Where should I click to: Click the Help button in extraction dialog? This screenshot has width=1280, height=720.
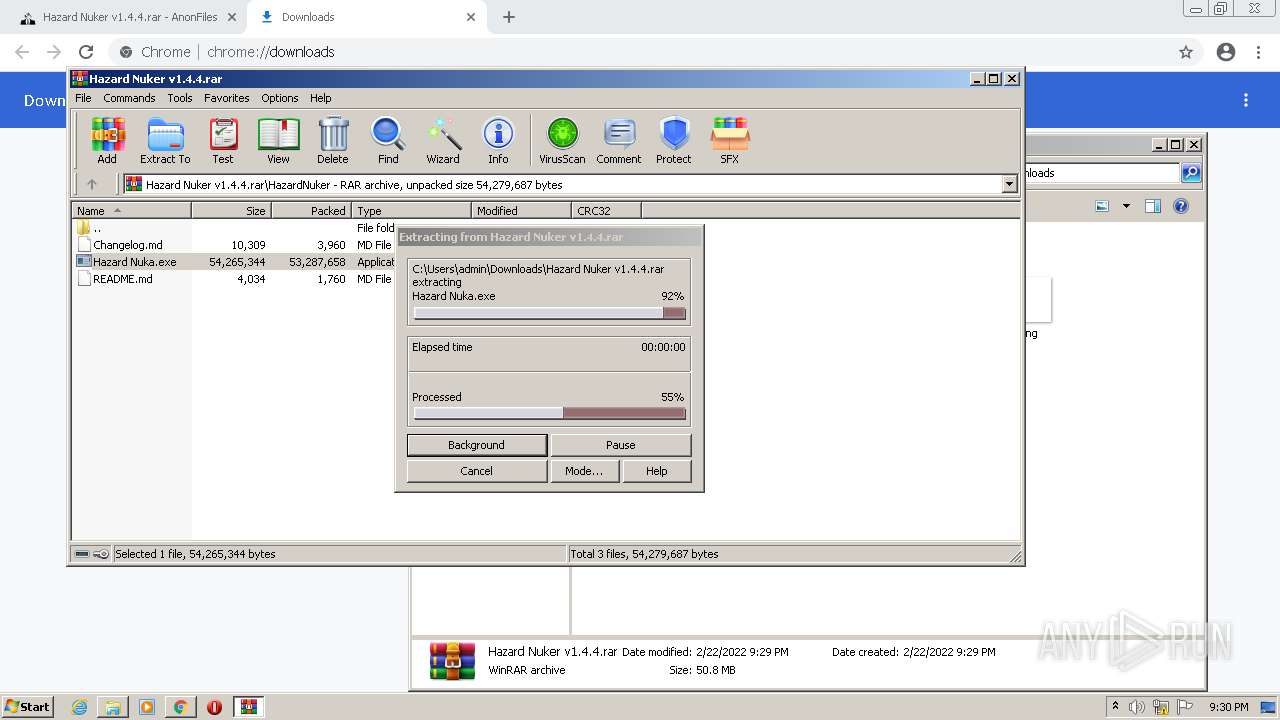pos(657,471)
